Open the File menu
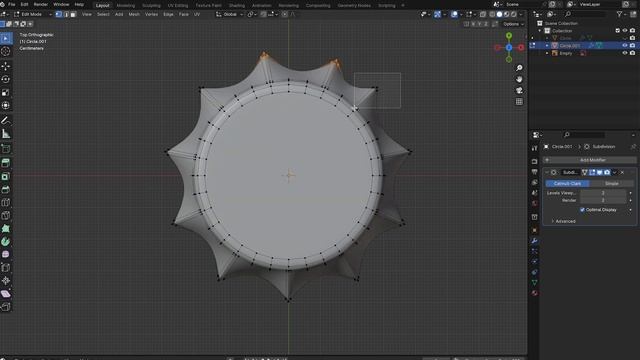Screen dimensions: 640x360 11,4
